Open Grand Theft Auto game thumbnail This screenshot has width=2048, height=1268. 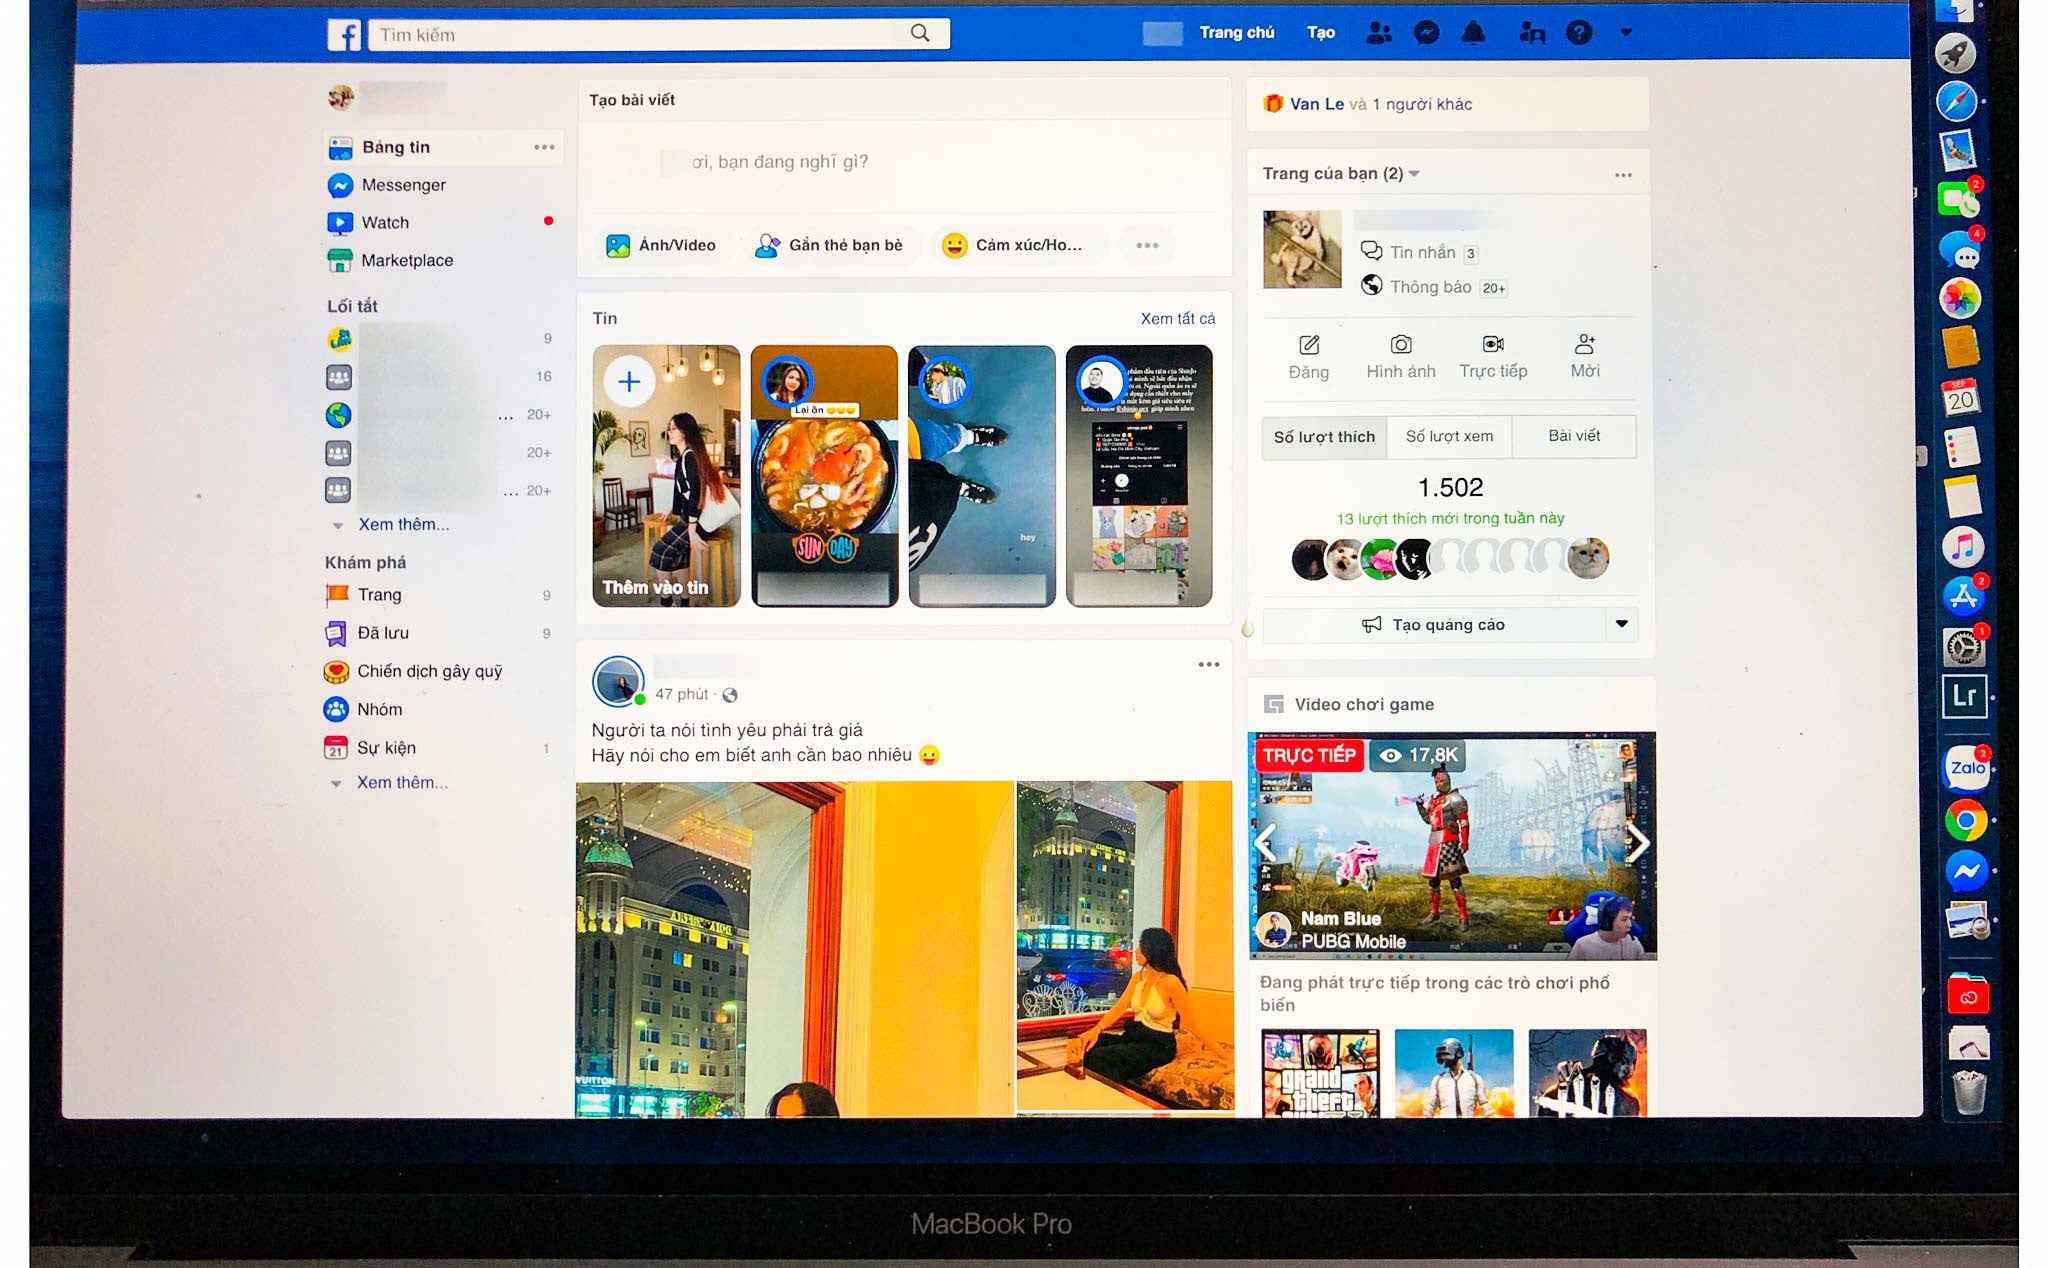(1320, 1073)
